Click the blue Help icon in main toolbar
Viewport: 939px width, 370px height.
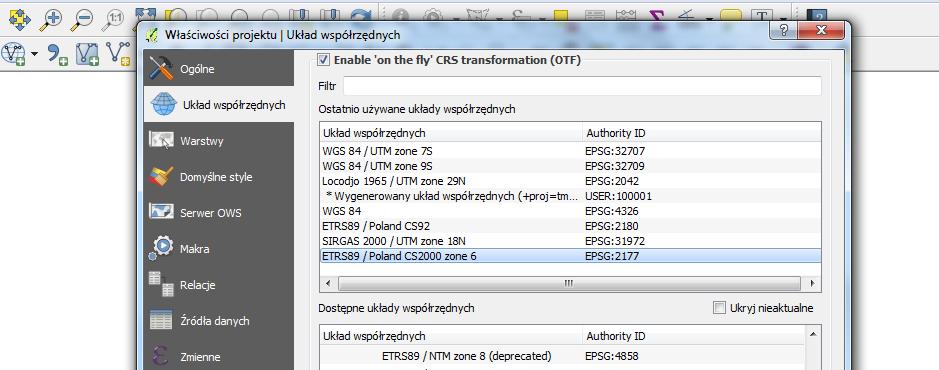pos(816,16)
